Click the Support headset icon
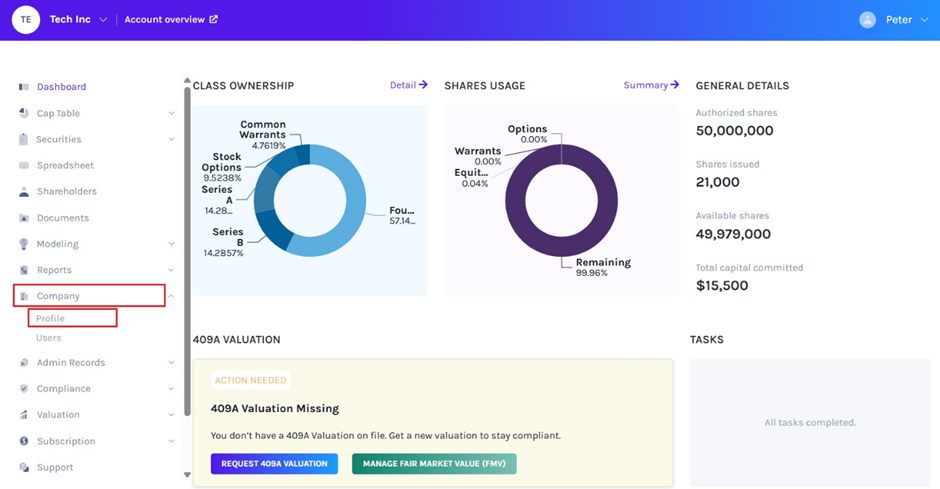 point(24,467)
